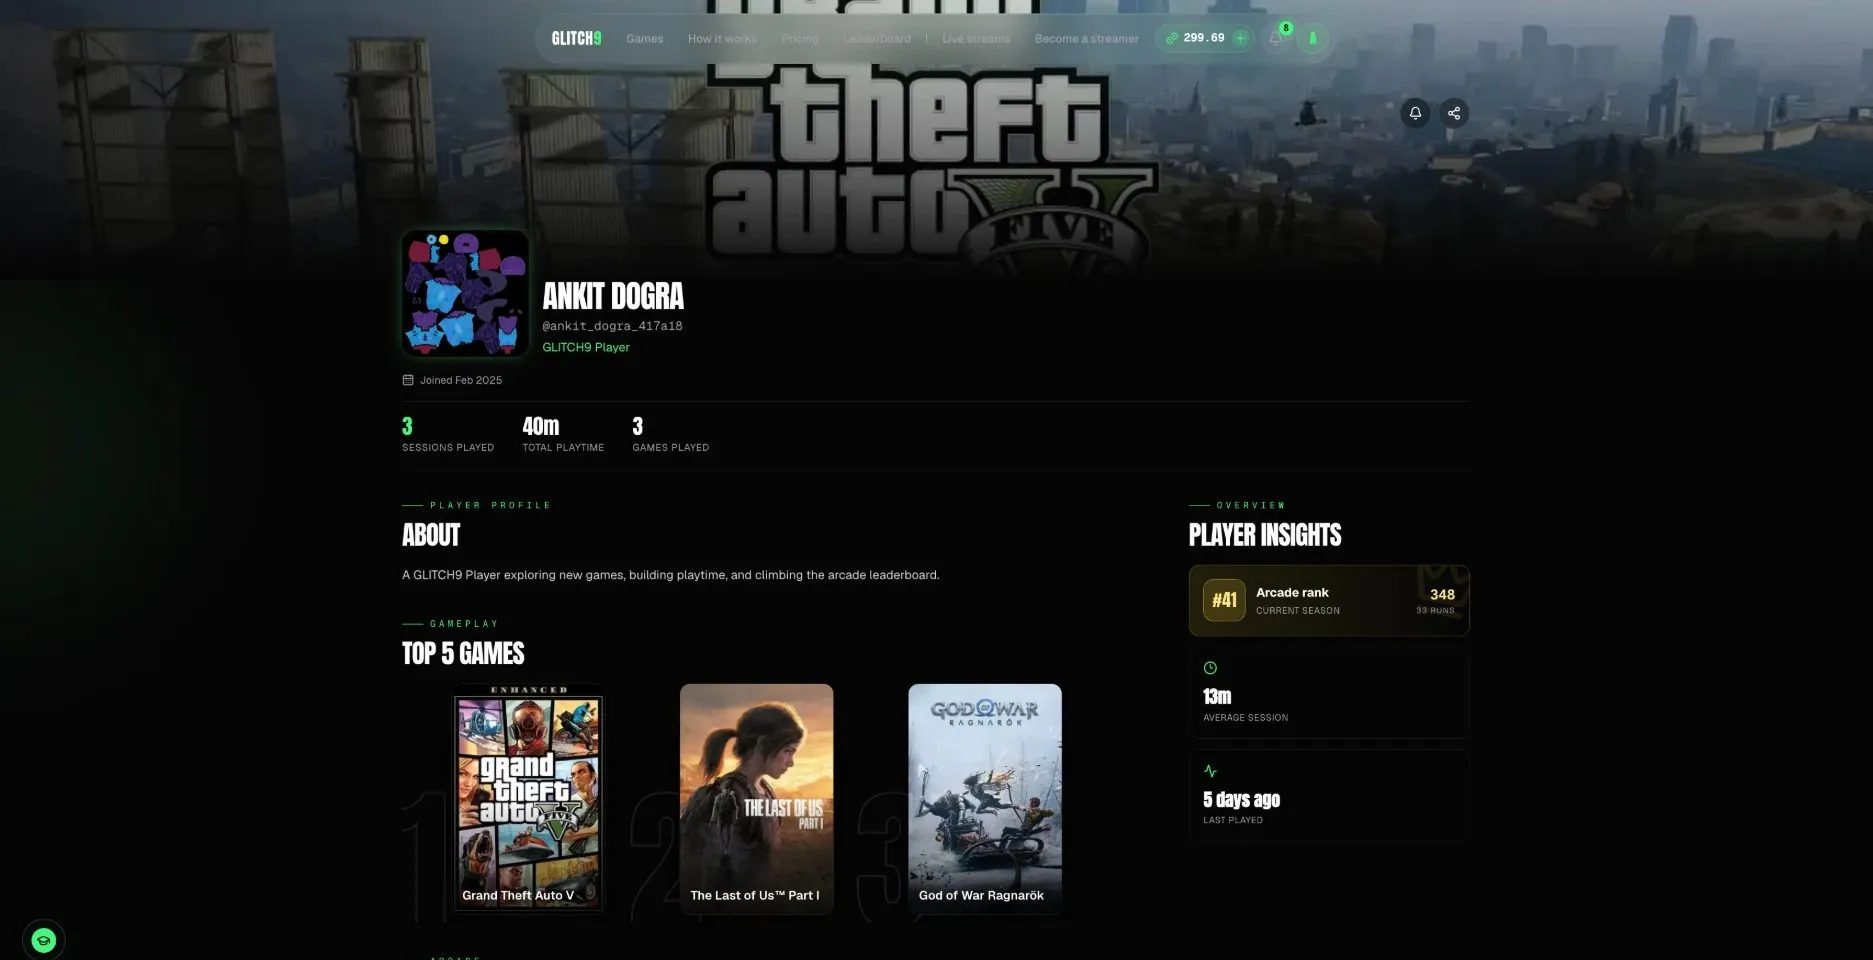
Task: Open the God of War Ragnarök card
Action: click(x=985, y=798)
